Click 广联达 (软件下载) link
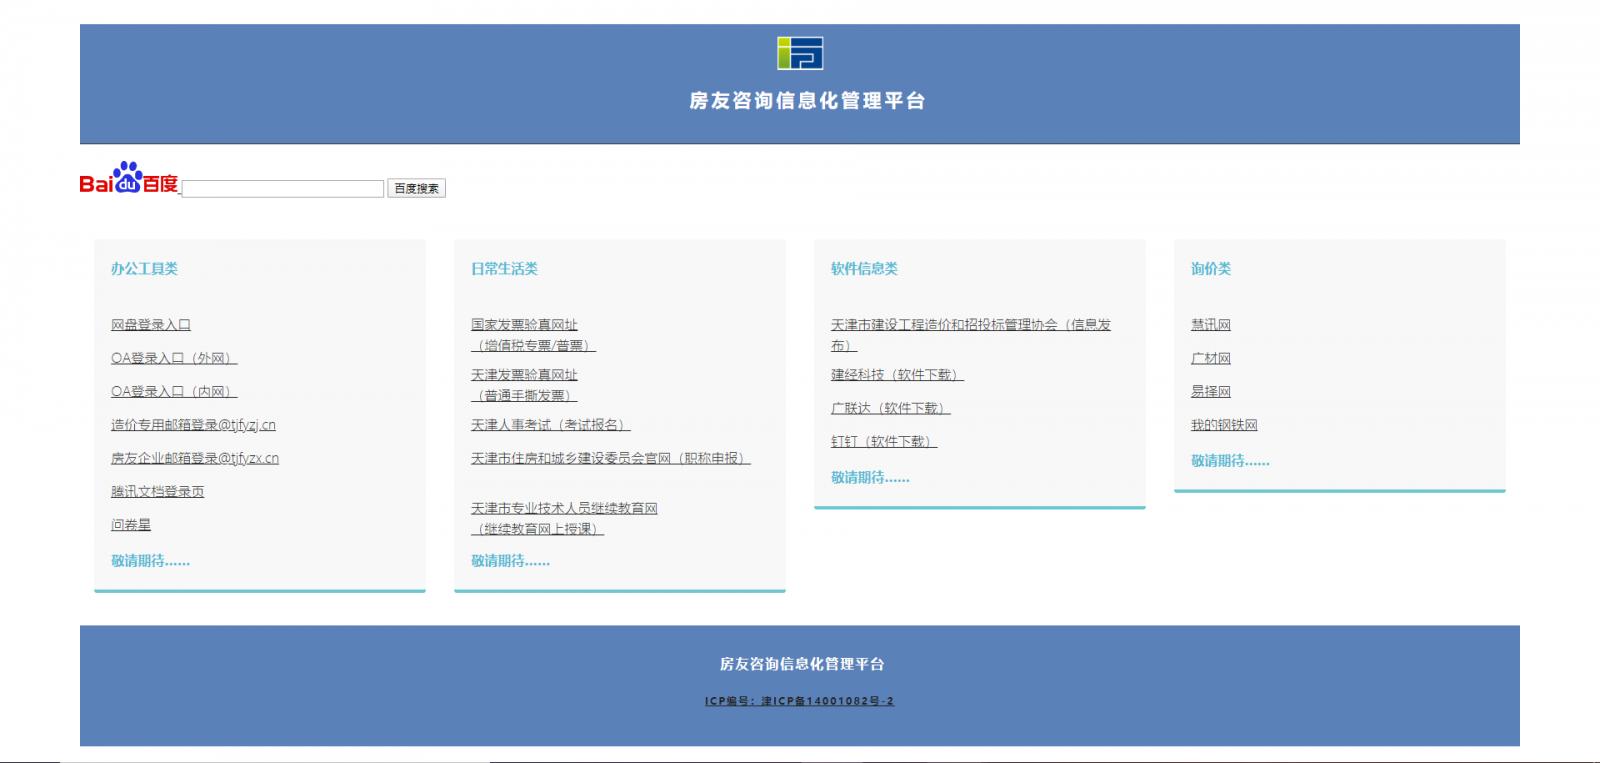The height and width of the screenshot is (763, 1600). [x=890, y=408]
